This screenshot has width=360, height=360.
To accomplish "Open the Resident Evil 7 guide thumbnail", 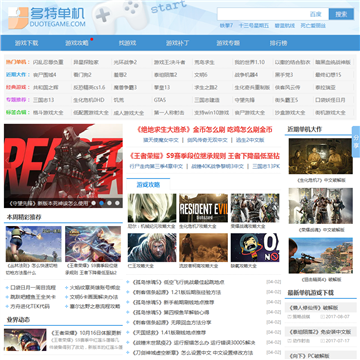I will (x=204, y=208).
